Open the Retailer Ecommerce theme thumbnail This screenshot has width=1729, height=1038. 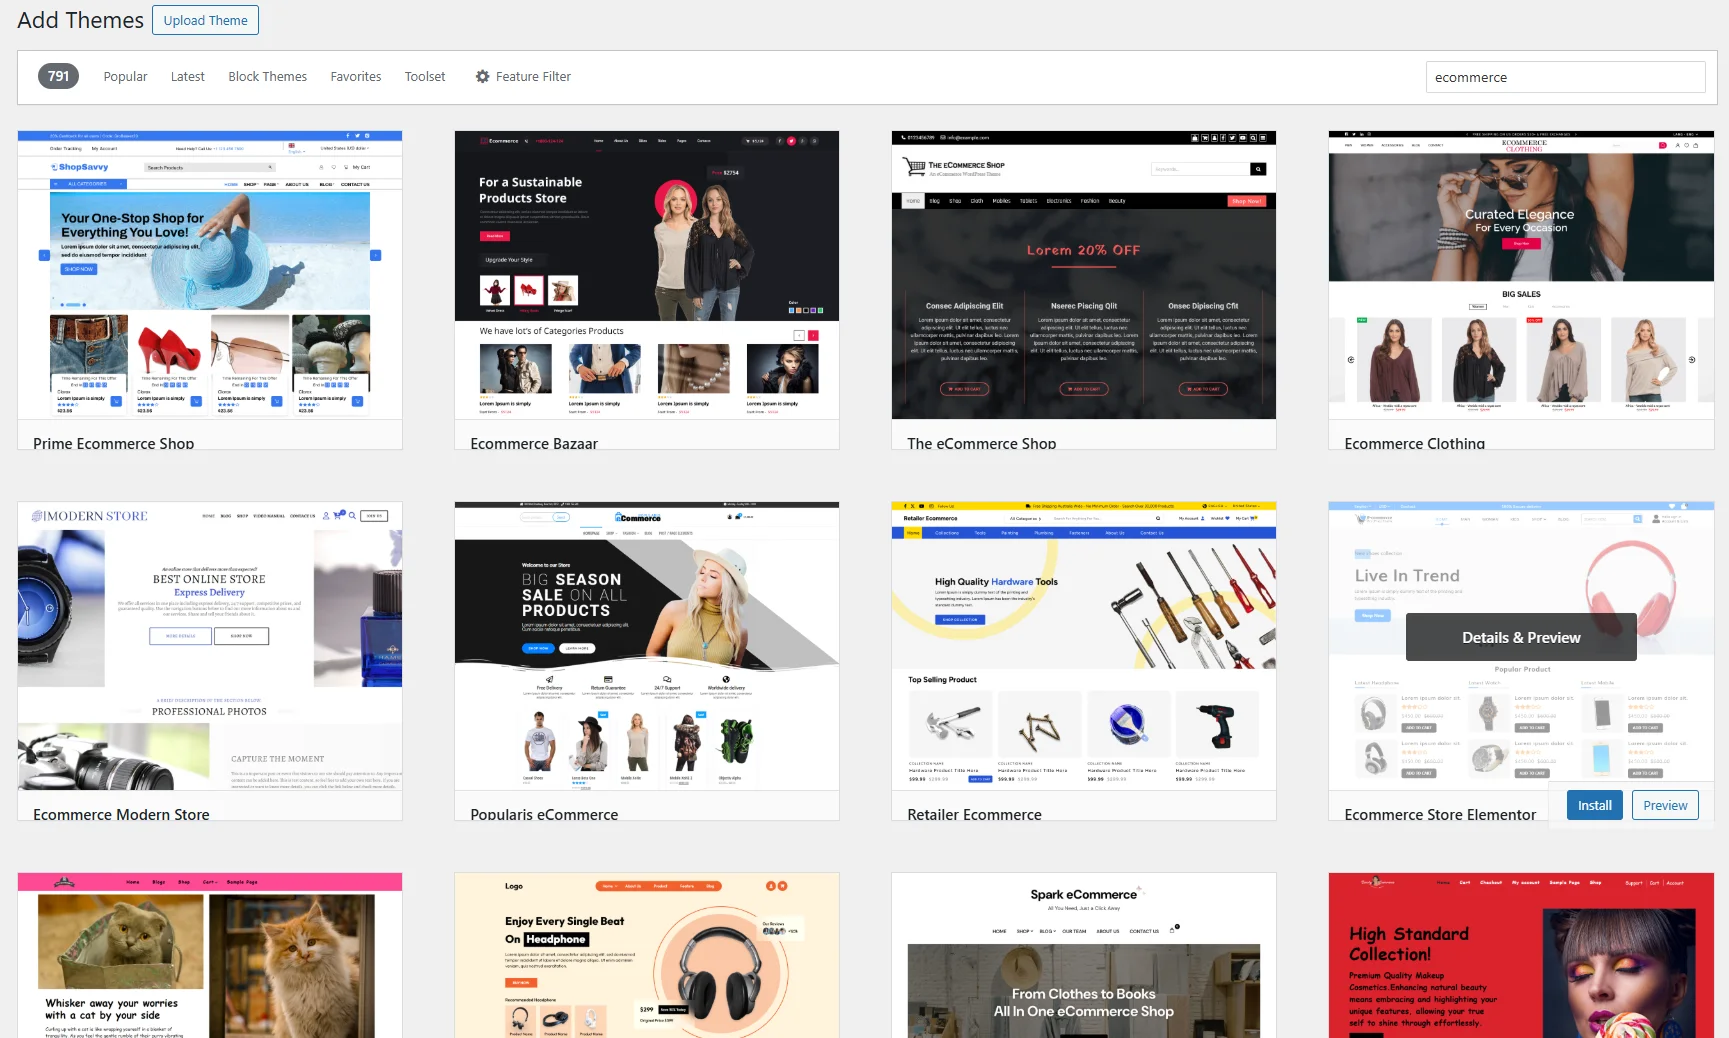[1084, 646]
